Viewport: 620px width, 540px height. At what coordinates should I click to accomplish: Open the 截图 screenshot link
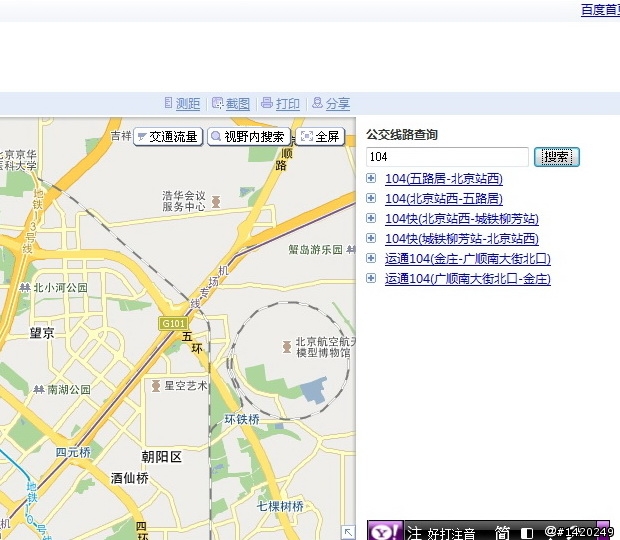click(238, 104)
